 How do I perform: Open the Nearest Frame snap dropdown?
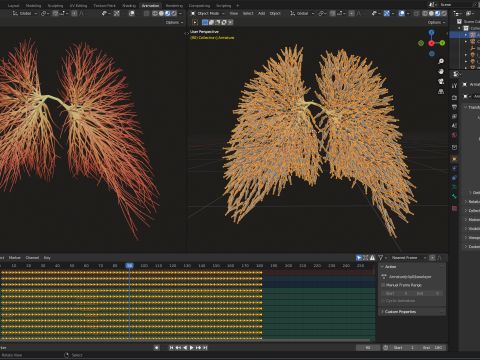tap(408, 258)
